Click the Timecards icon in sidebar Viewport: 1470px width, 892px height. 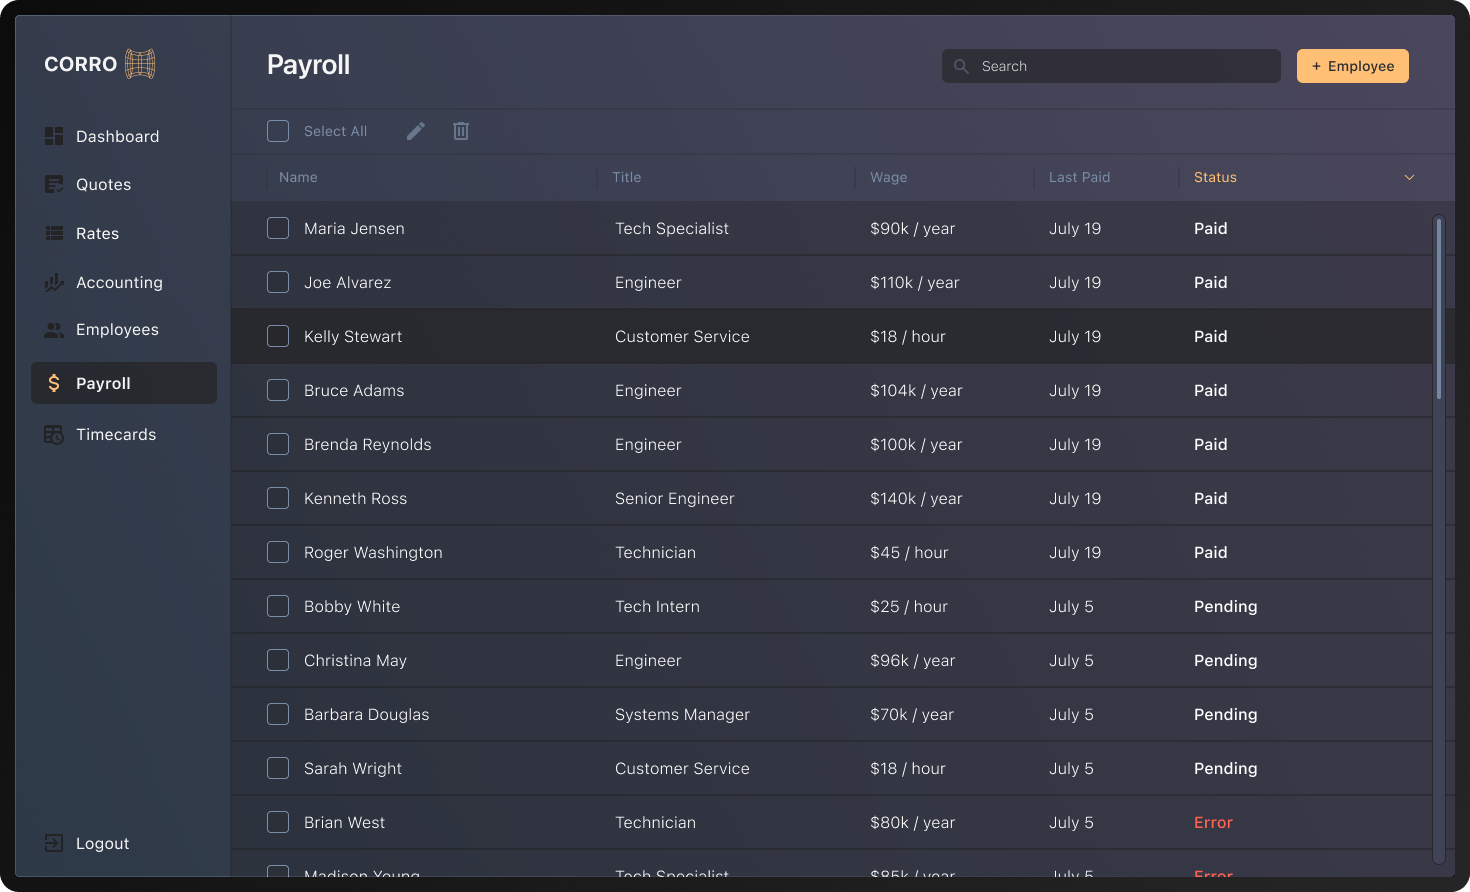click(54, 434)
